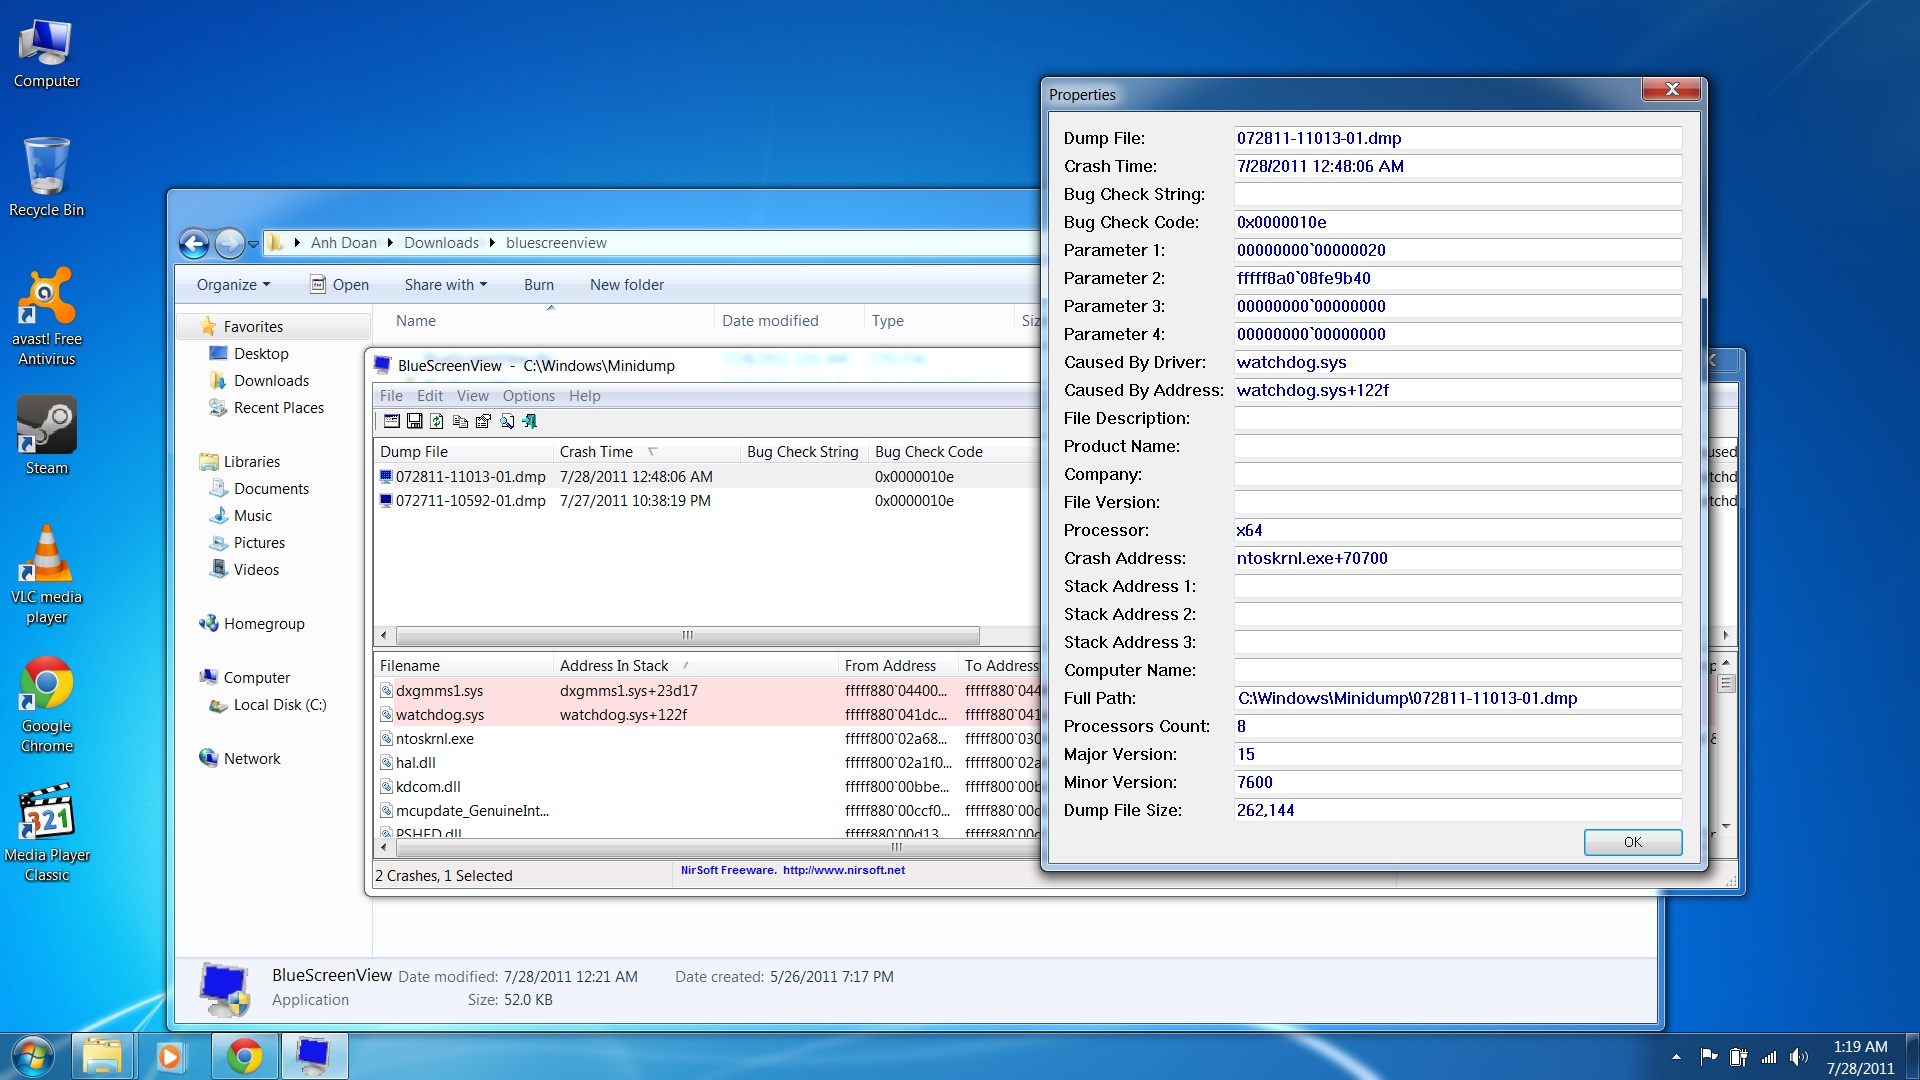Expand the Anh Doan breadcrumb arrow
This screenshot has height=1080, width=1920.
click(390, 243)
